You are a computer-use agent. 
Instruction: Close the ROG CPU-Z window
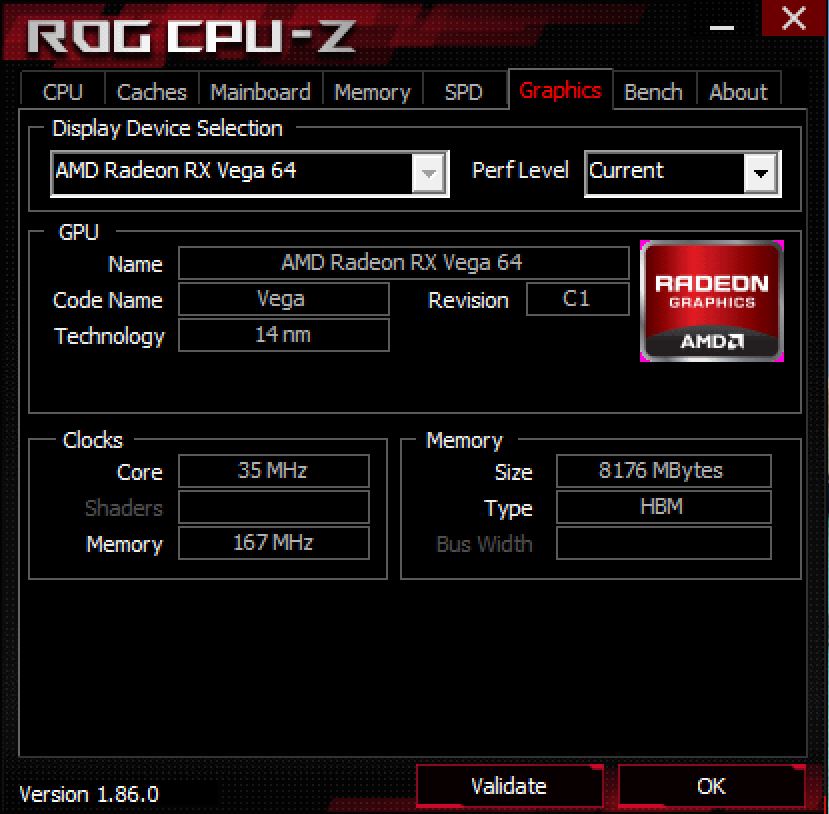793,19
